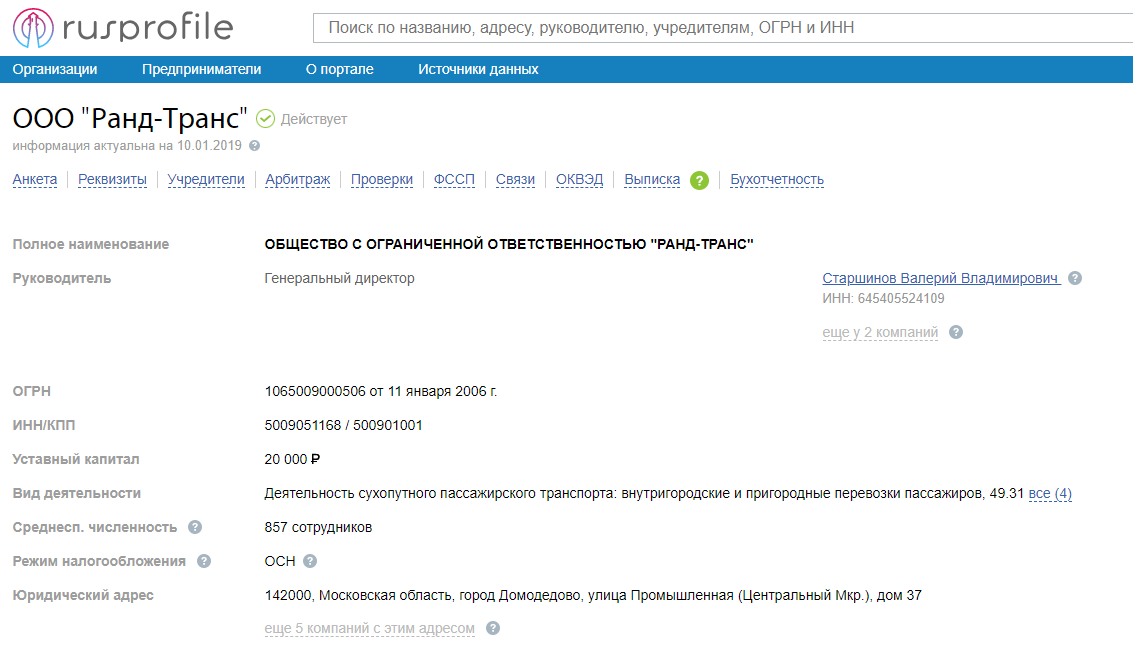Jump to the Проверки section
Viewport: 1133px width, 658px height.
[x=382, y=179]
